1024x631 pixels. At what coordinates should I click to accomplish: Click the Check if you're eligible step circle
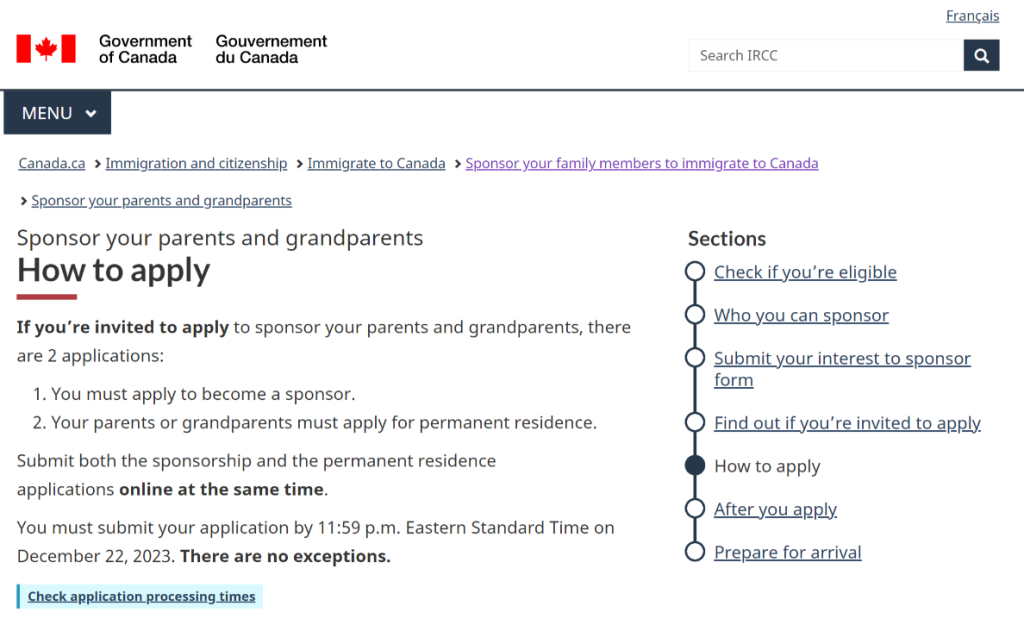695,271
